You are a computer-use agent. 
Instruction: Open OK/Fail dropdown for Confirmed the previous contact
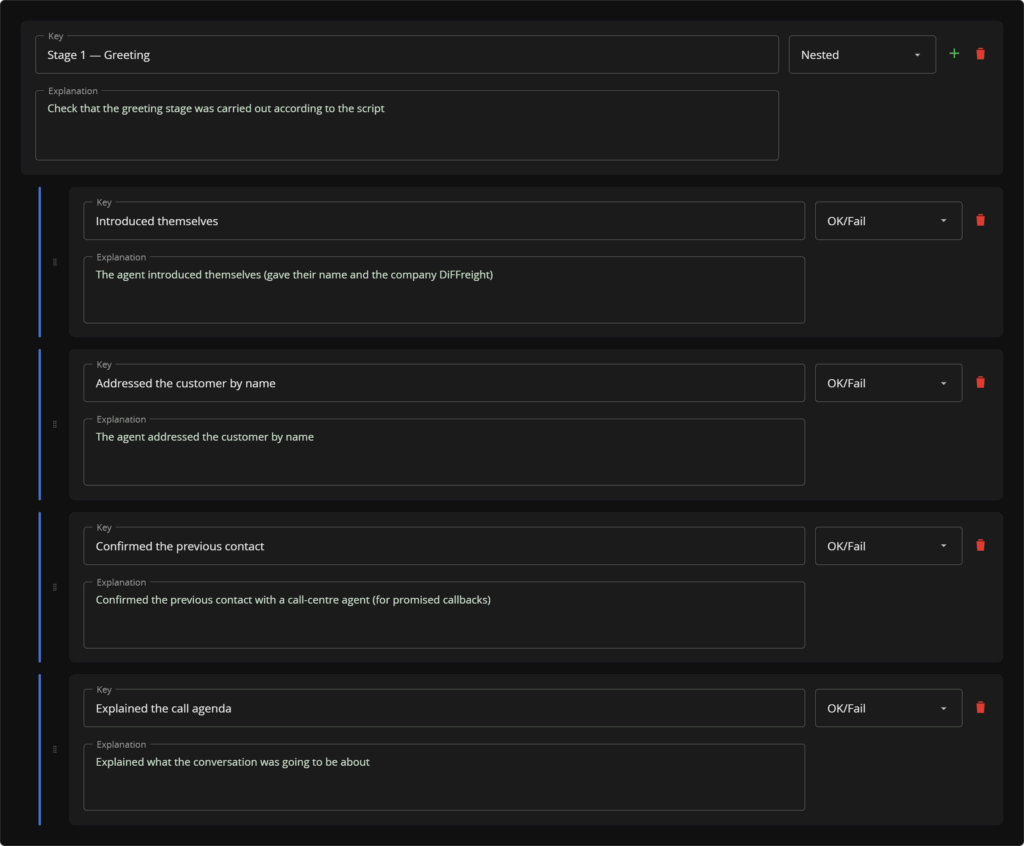click(x=888, y=545)
